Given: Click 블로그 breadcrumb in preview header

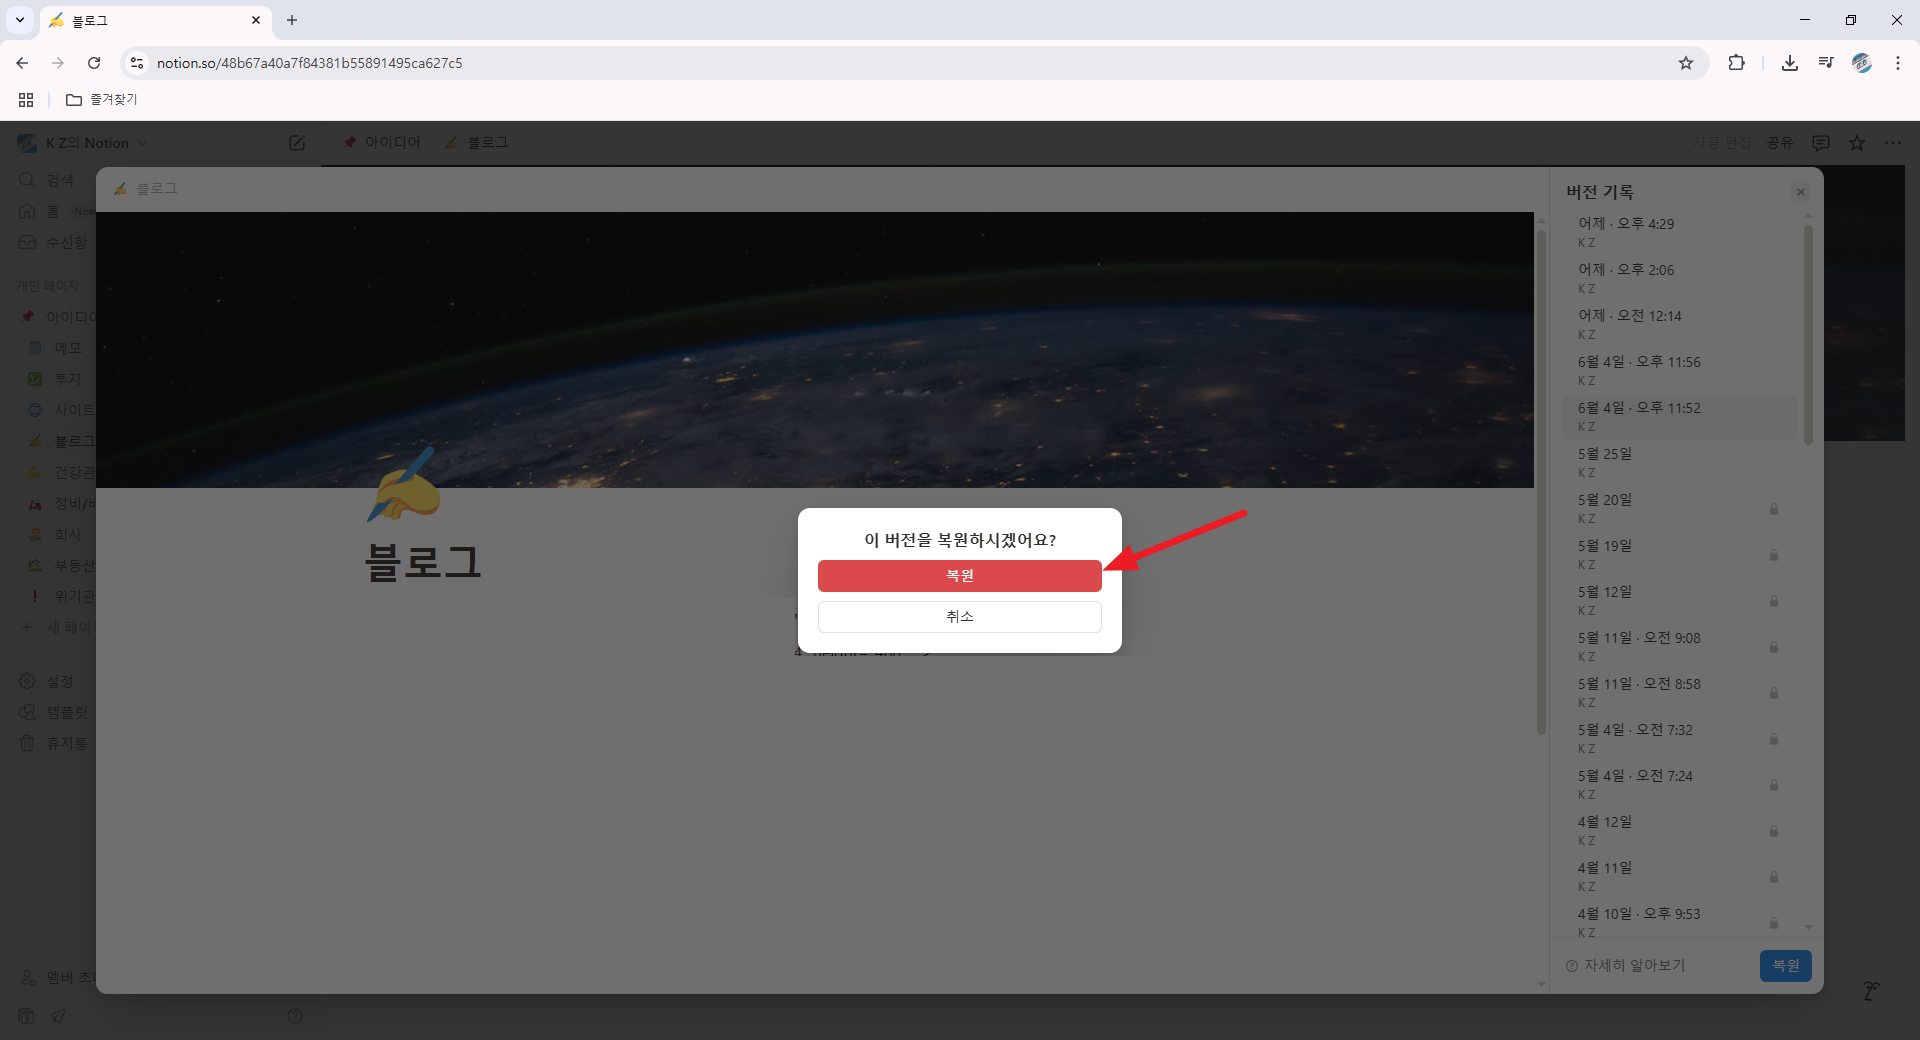Looking at the screenshot, I should [146, 188].
